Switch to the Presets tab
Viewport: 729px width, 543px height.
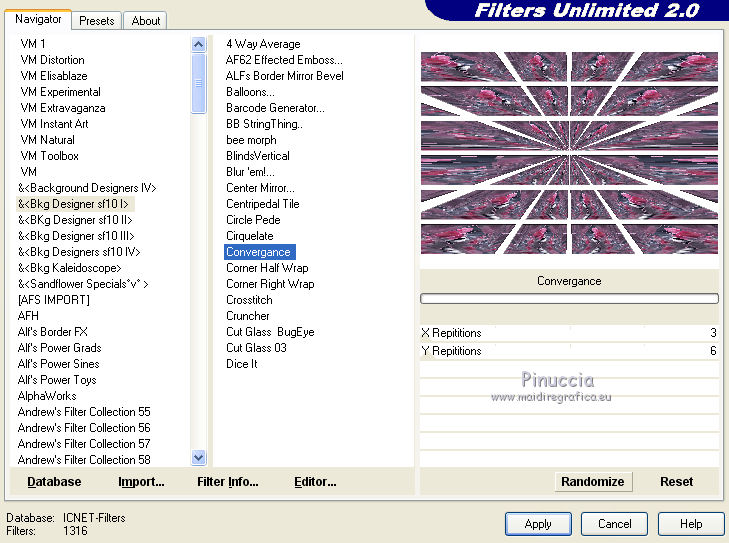click(x=97, y=21)
